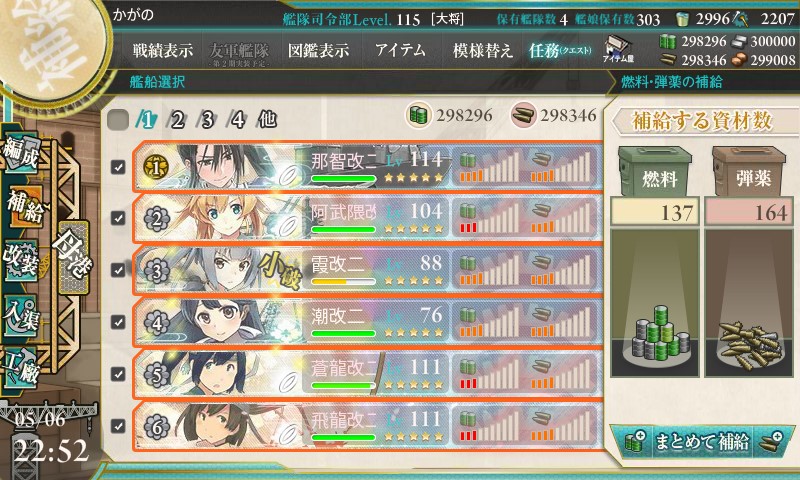
Task: Uncheck the checkbox for 飛龍改二
Action: coord(118,425)
